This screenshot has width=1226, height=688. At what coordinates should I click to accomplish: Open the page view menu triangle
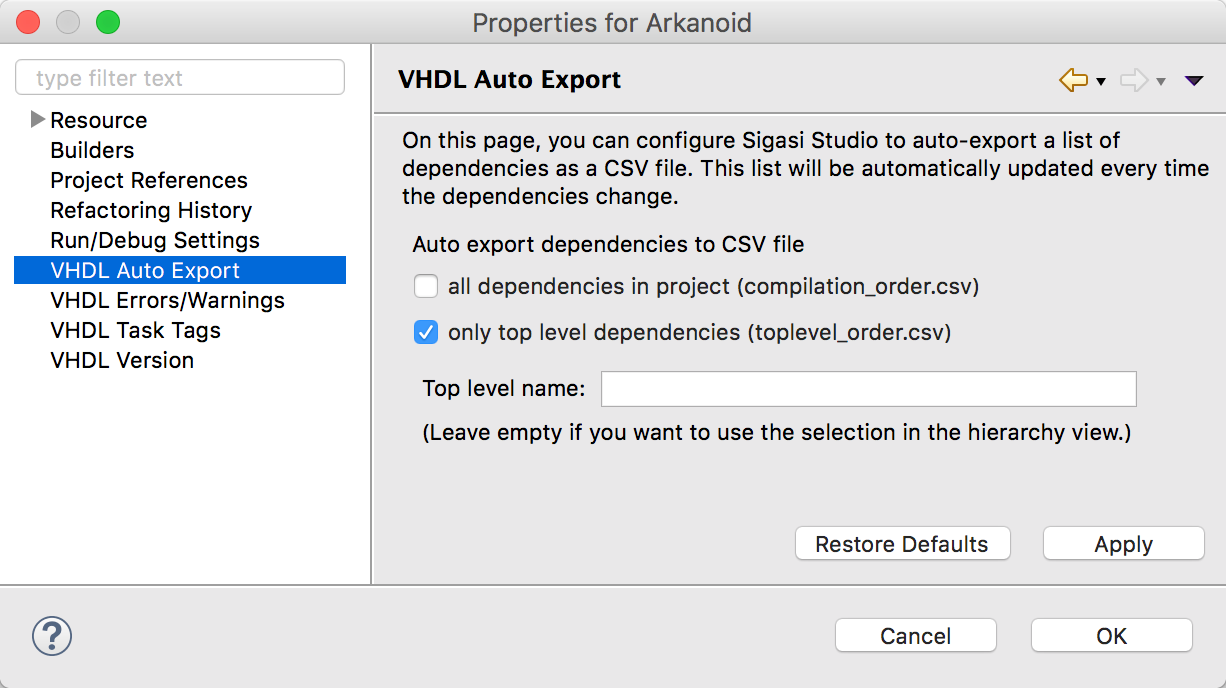point(1193,81)
